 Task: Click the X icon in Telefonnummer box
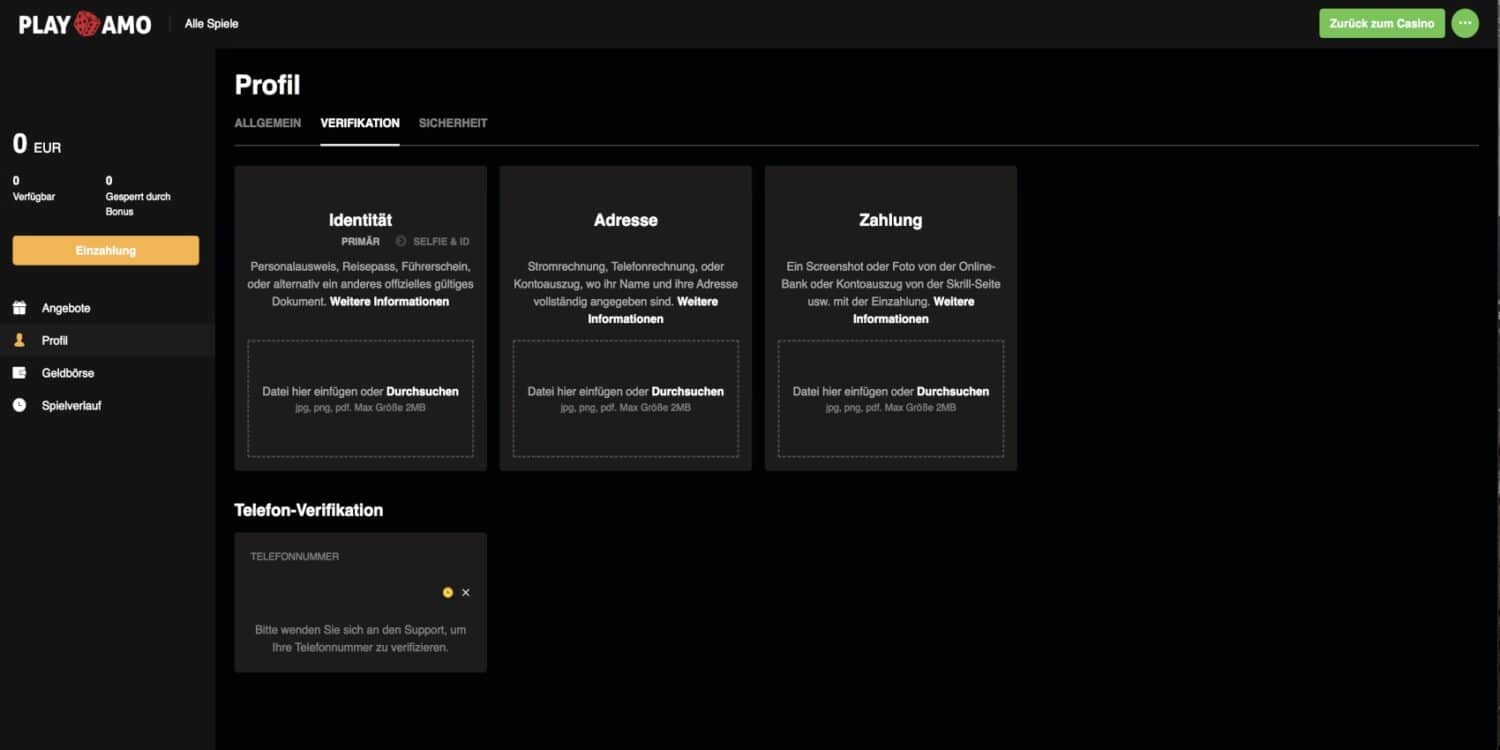(466, 593)
